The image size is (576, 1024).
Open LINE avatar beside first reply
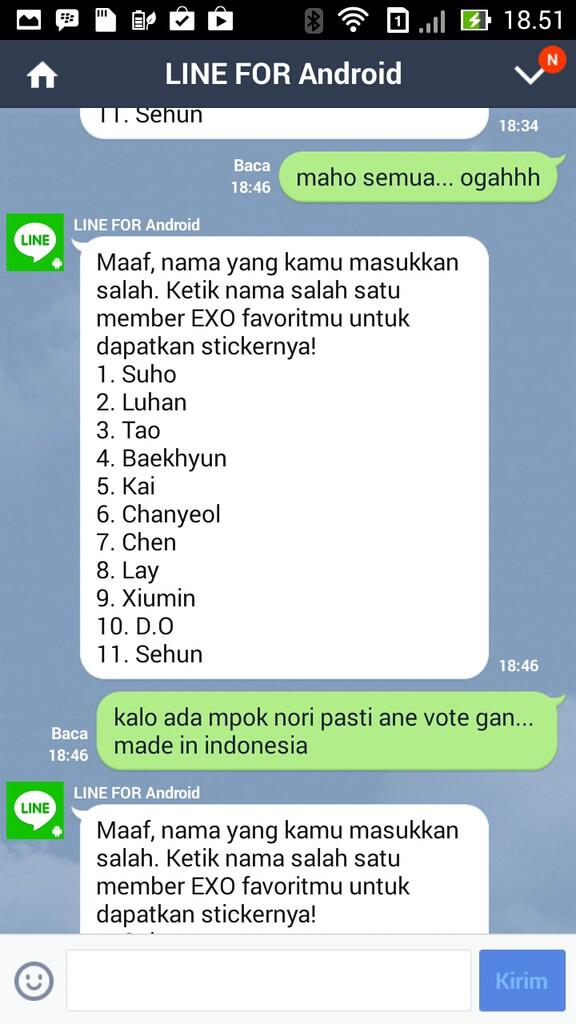click(x=35, y=242)
